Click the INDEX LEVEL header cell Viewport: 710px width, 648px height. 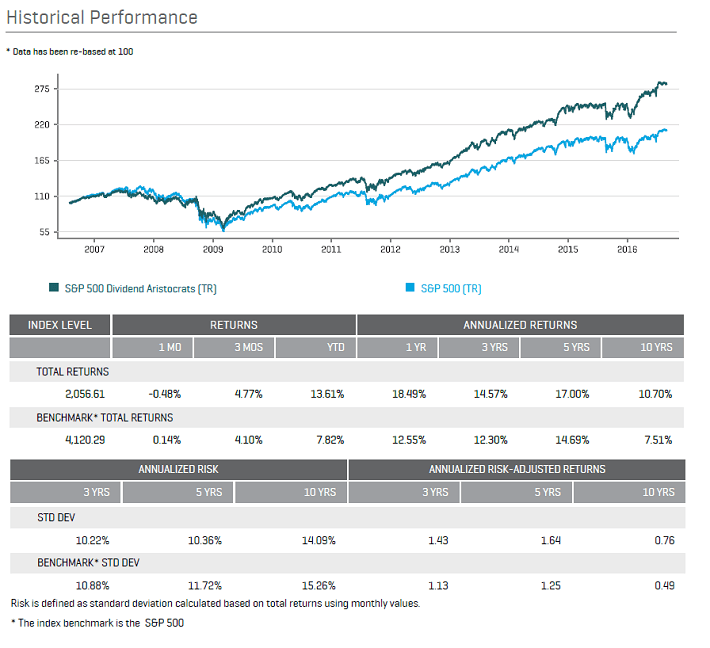click(x=61, y=325)
